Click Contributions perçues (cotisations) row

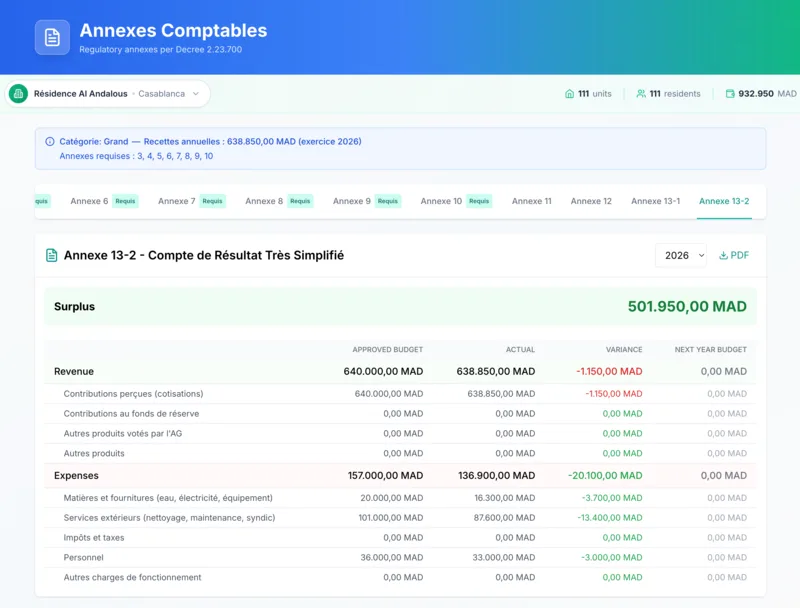(400, 394)
